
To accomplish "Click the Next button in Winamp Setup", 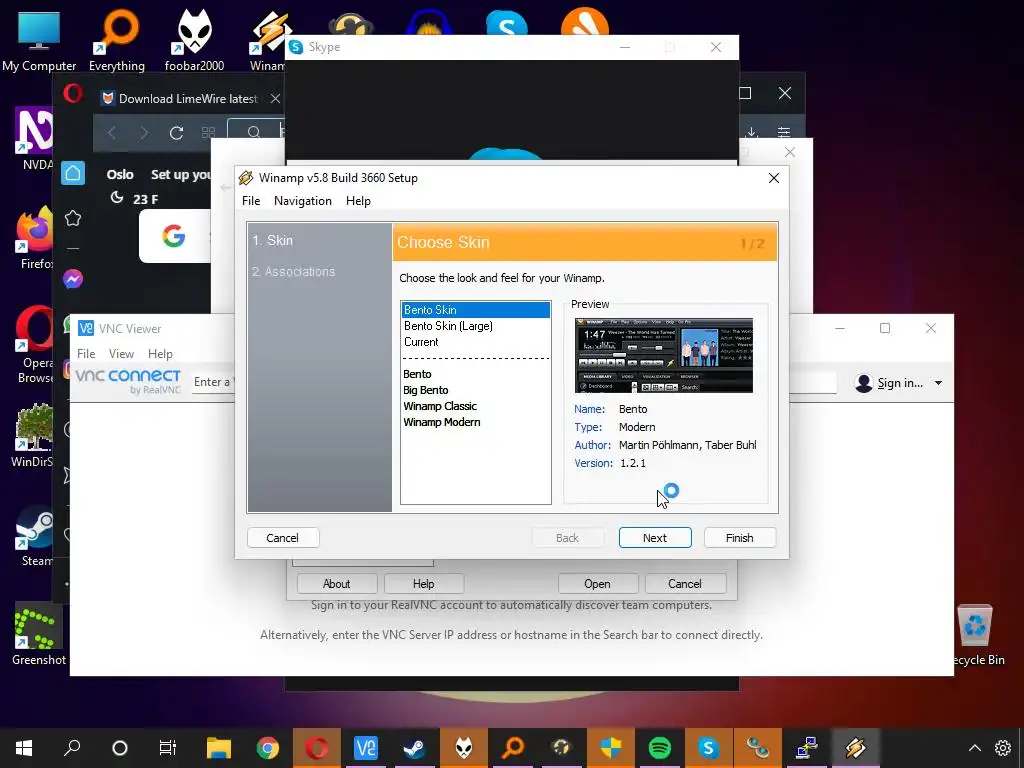I will pos(655,537).
